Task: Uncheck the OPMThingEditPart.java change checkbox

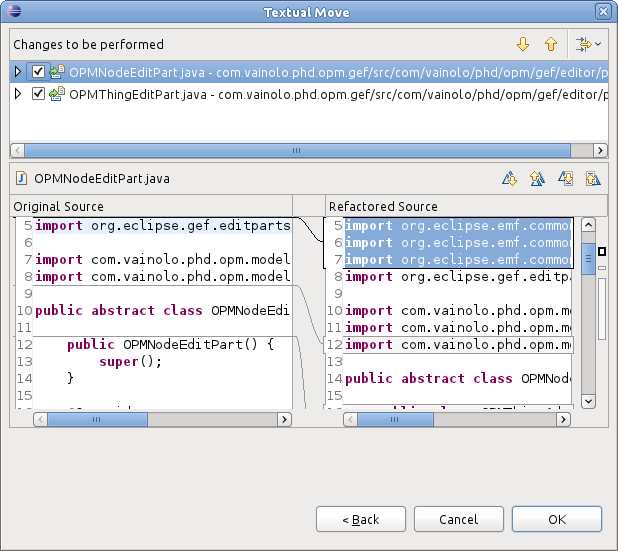Action: pyautogui.click(x=38, y=94)
